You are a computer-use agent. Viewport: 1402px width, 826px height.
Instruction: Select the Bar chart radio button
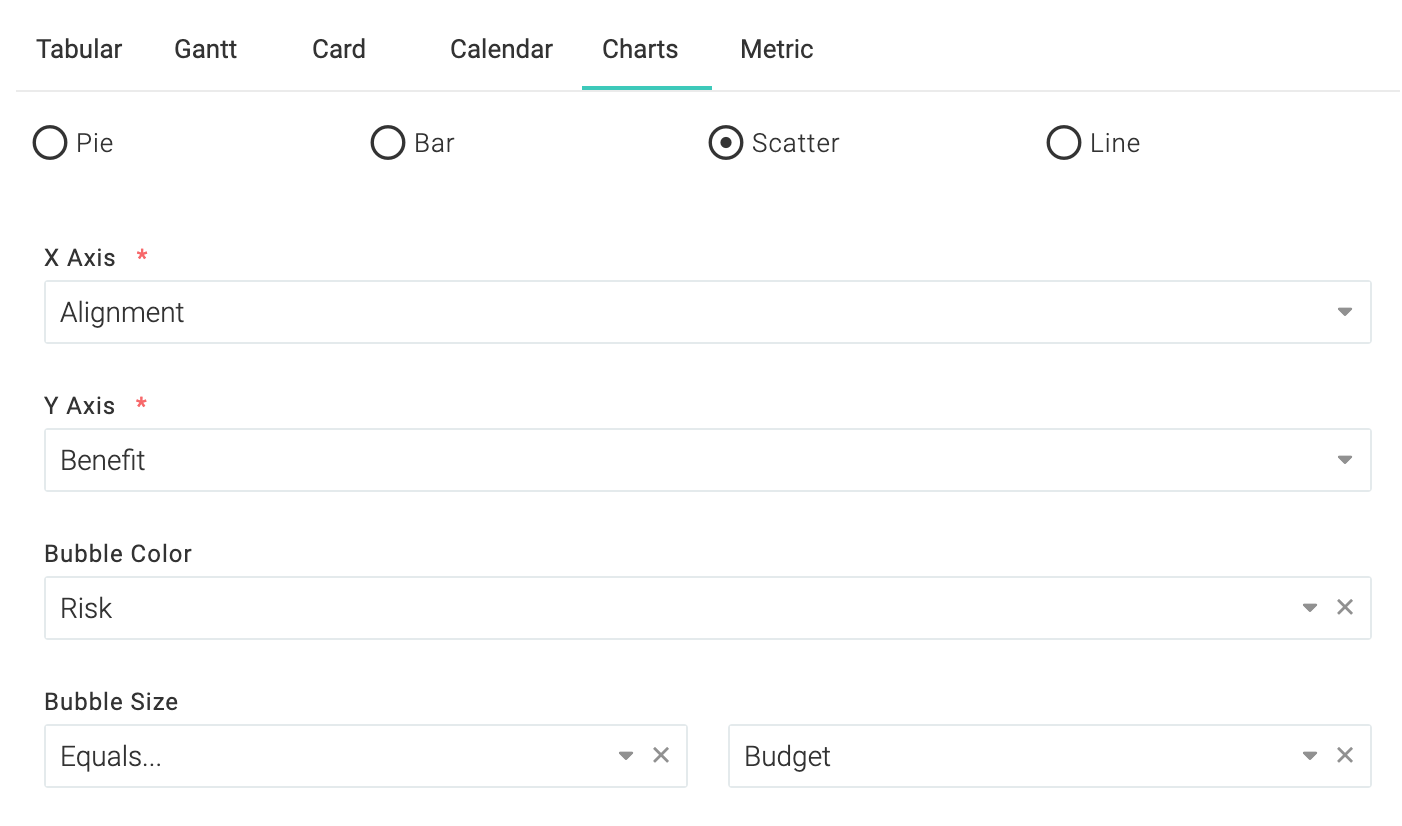388,143
